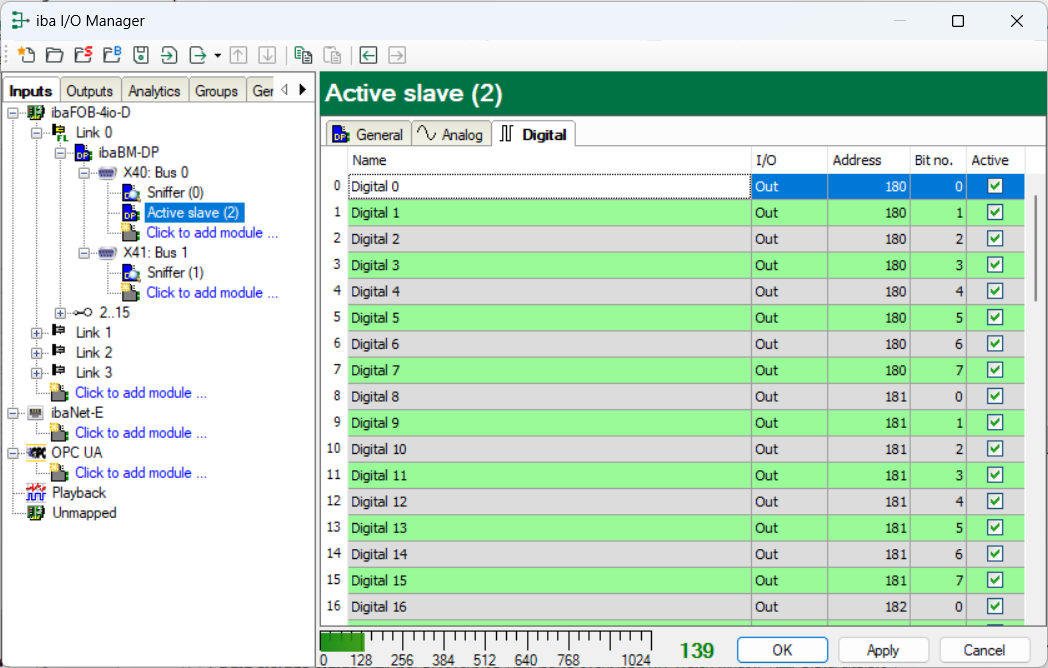Click the copy toolbar icon
The width and height of the screenshot is (1048, 668).
(x=303, y=55)
